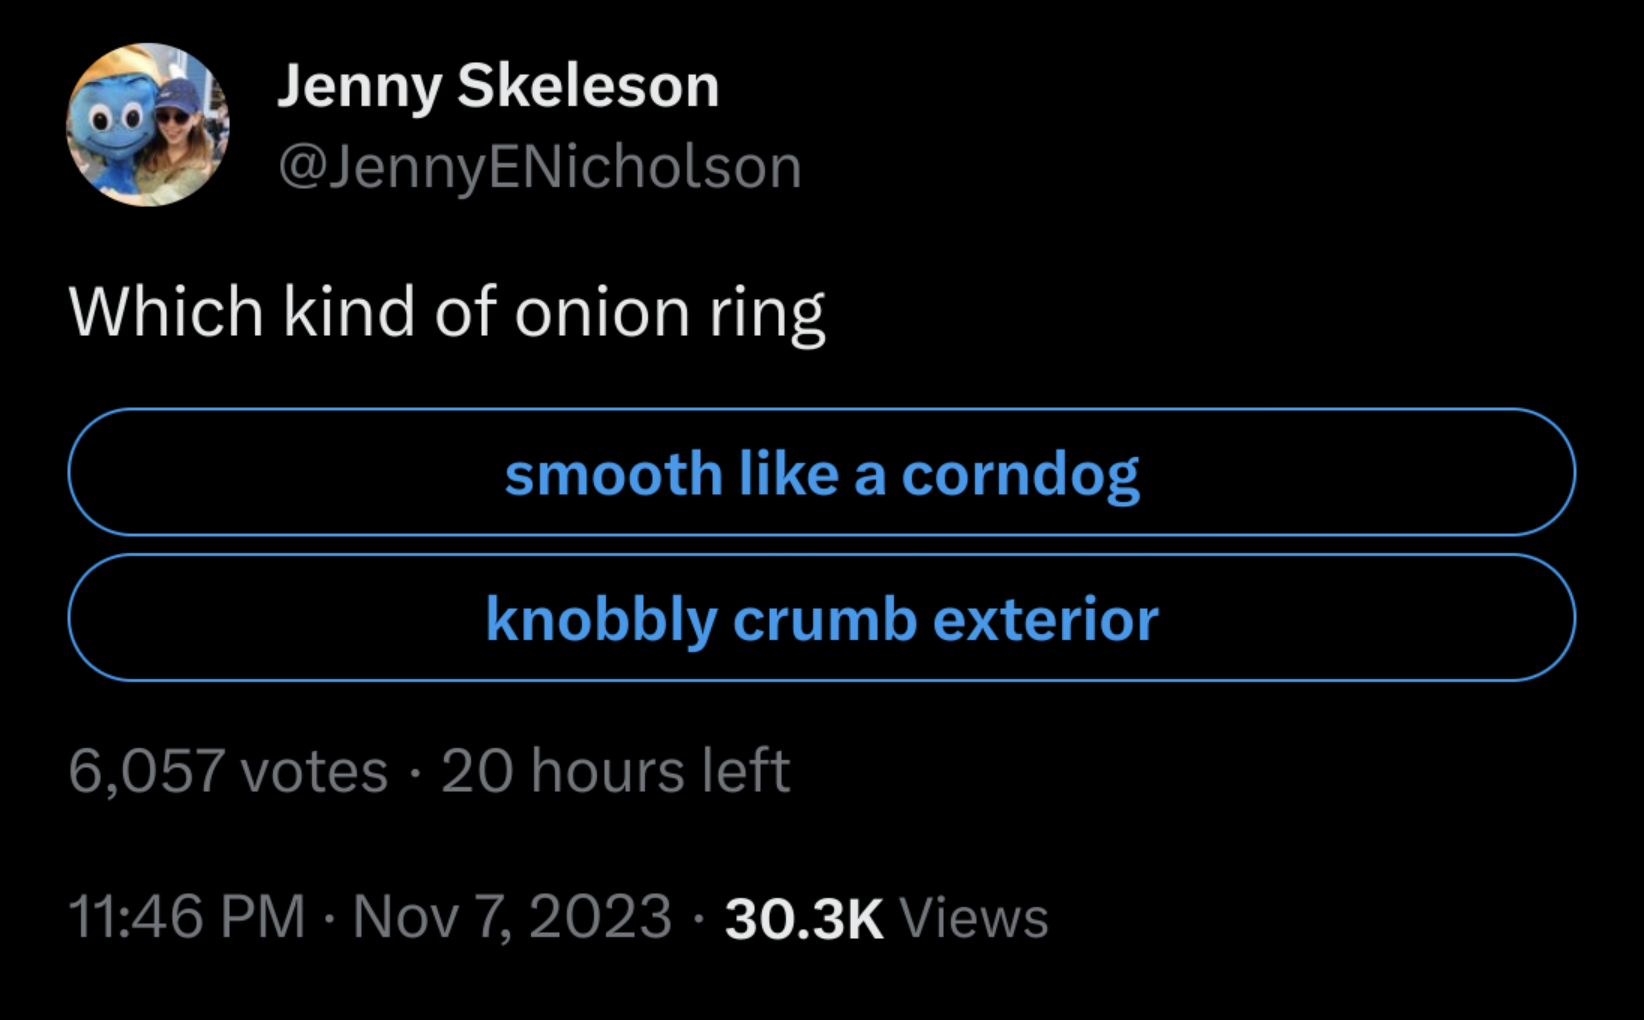Click the word corndog in the first poll option
Screen dimensions: 1644x1020
tap(1020, 475)
